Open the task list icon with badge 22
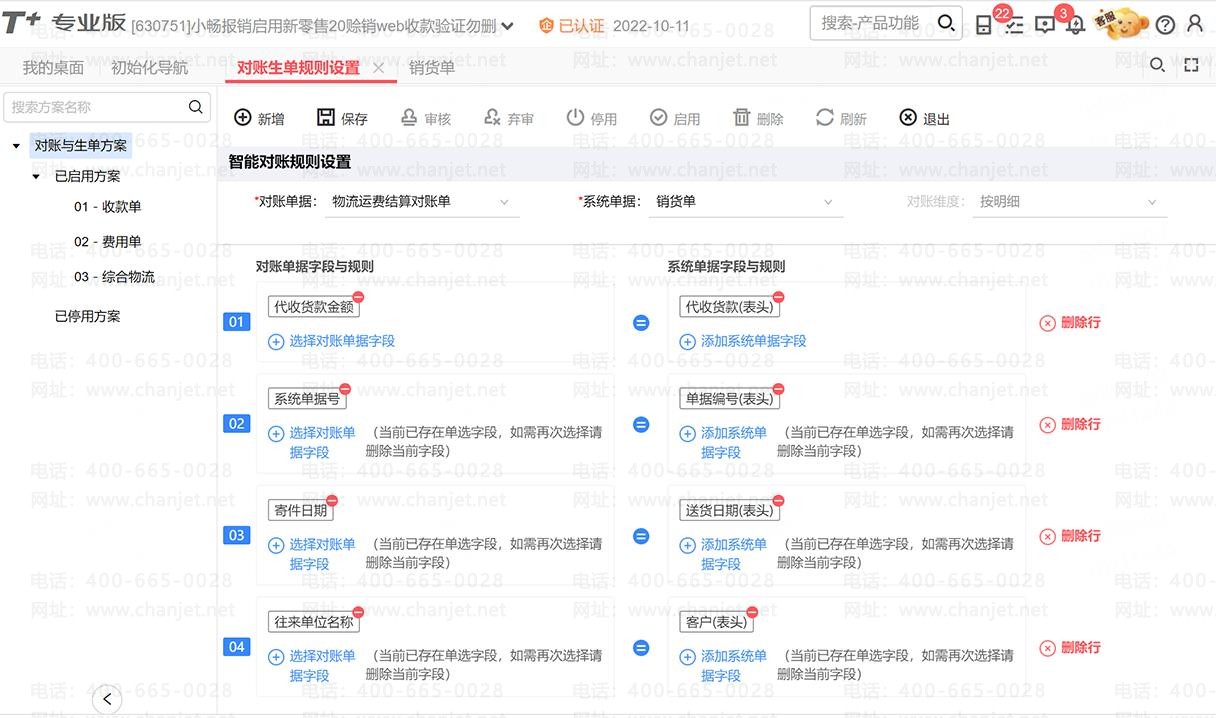 [1014, 25]
